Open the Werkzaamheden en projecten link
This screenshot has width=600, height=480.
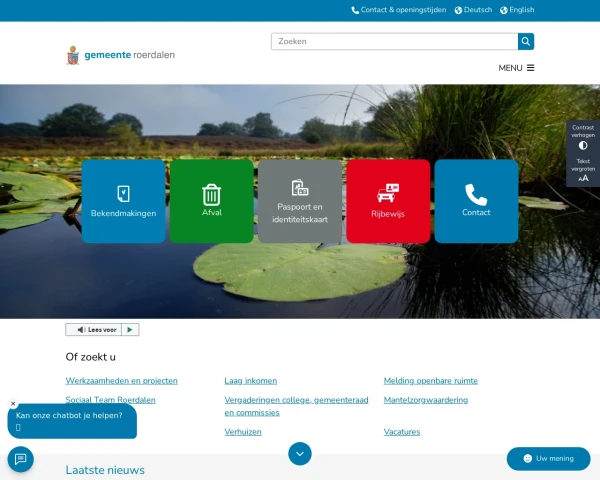pyautogui.click(x=122, y=381)
